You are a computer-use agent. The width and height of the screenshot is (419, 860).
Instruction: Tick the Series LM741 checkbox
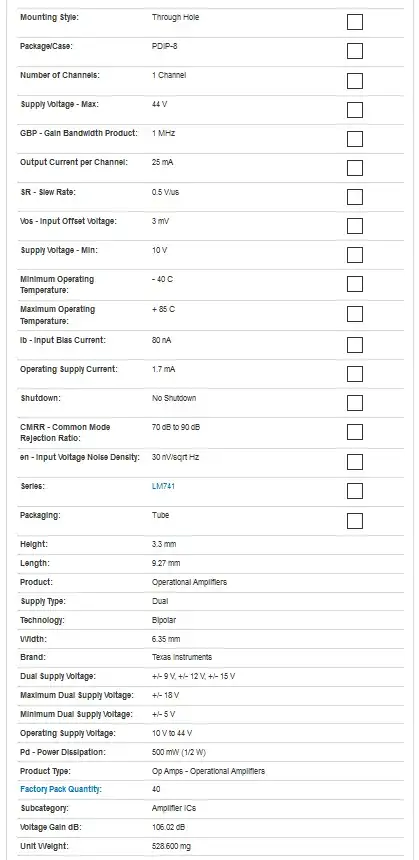[355, 491]
